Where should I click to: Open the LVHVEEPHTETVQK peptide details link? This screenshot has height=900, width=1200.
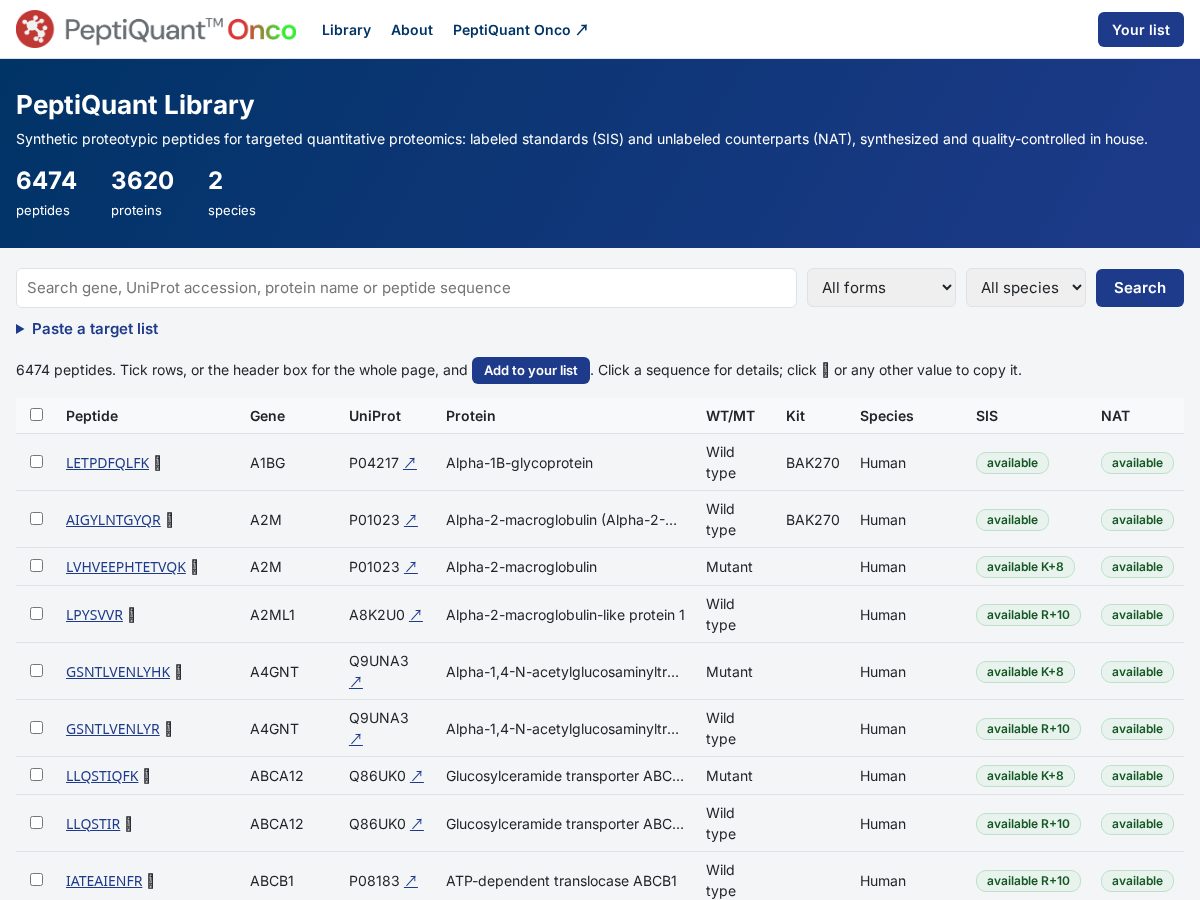(x=126, y=567)
